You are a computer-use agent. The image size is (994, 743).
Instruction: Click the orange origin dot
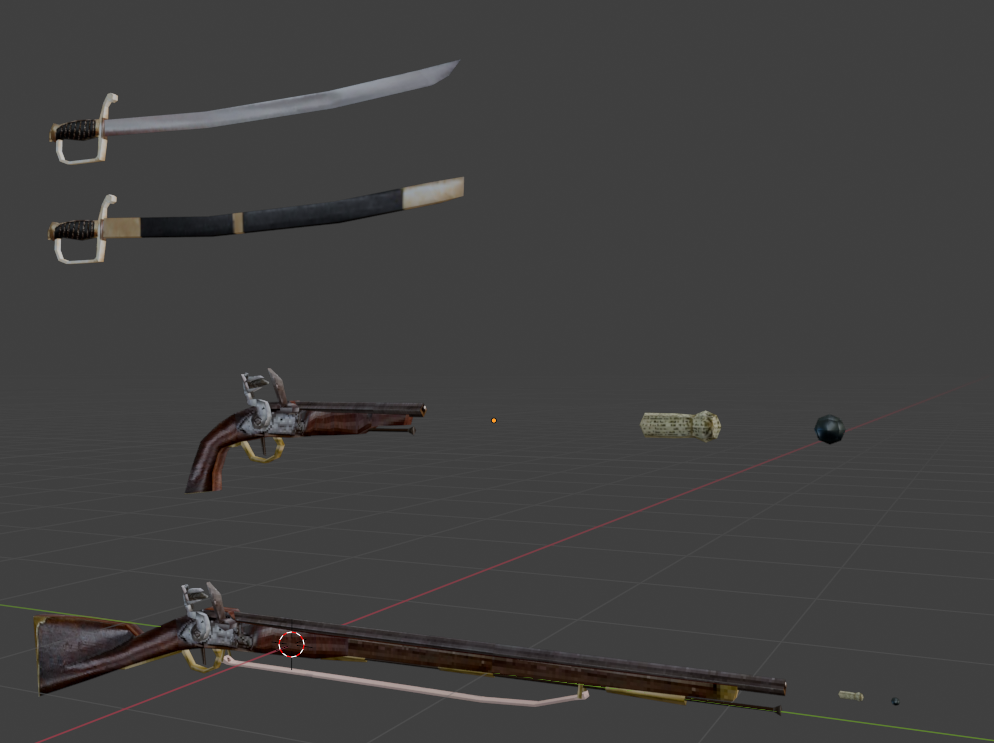494,420
